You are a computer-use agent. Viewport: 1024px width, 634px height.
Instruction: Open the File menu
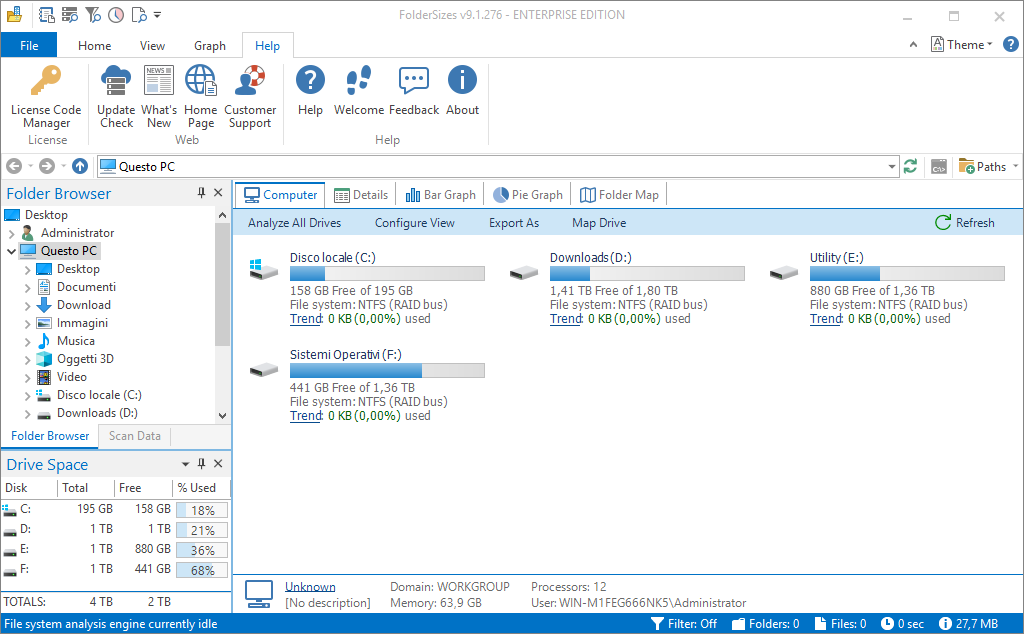pyautogui.click(x=29, y=46)
